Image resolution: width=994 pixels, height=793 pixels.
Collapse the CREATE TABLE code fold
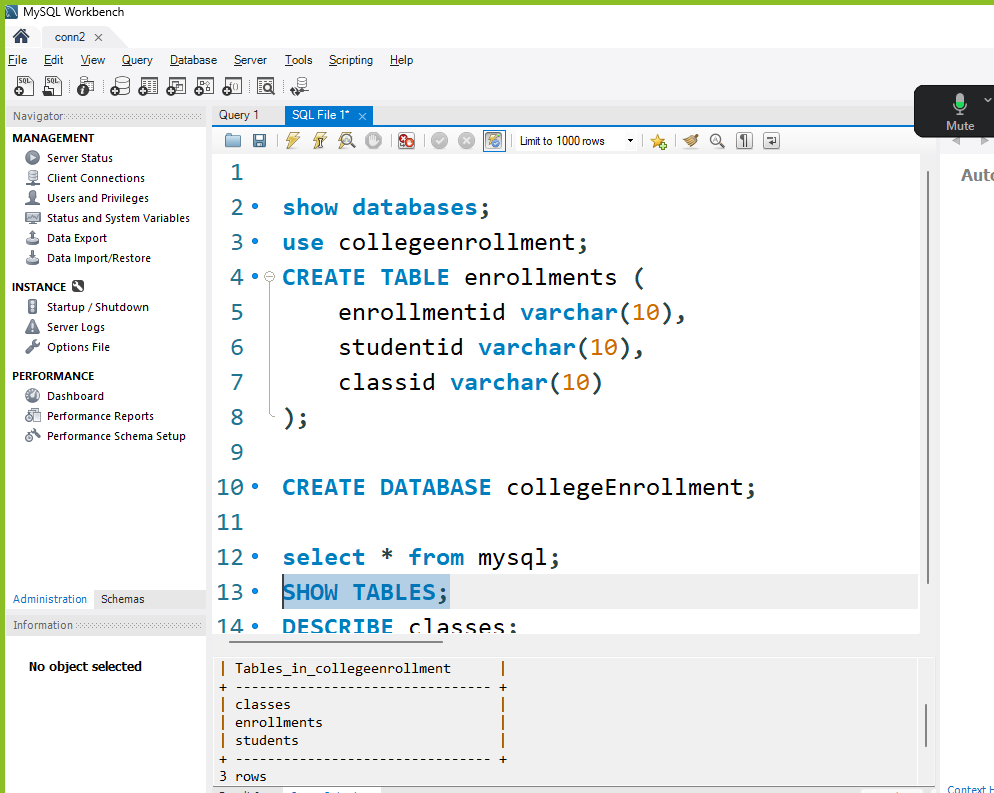point(269,277)
